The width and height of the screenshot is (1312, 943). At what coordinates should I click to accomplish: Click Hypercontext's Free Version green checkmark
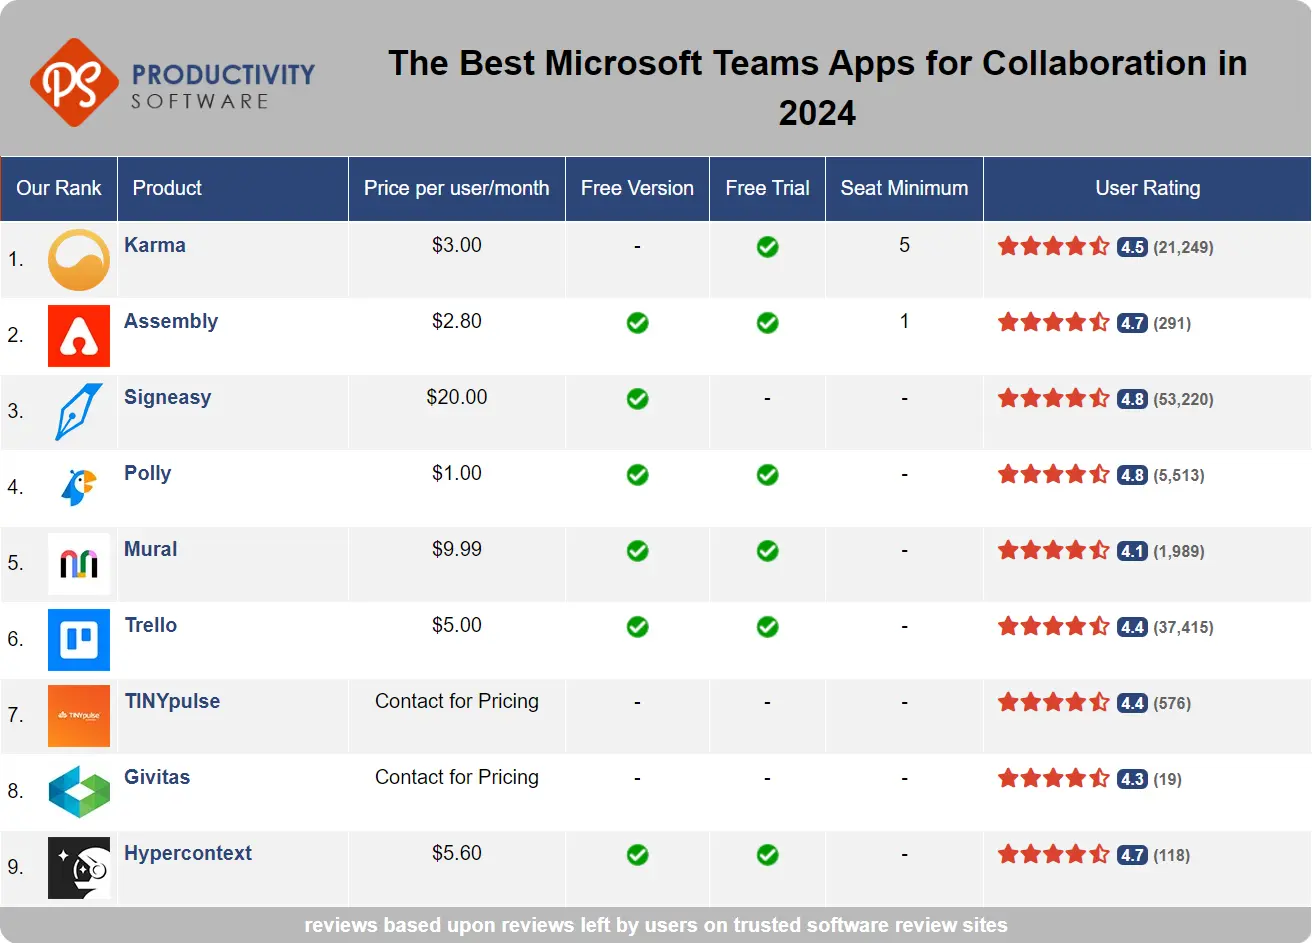pos(637,855)
